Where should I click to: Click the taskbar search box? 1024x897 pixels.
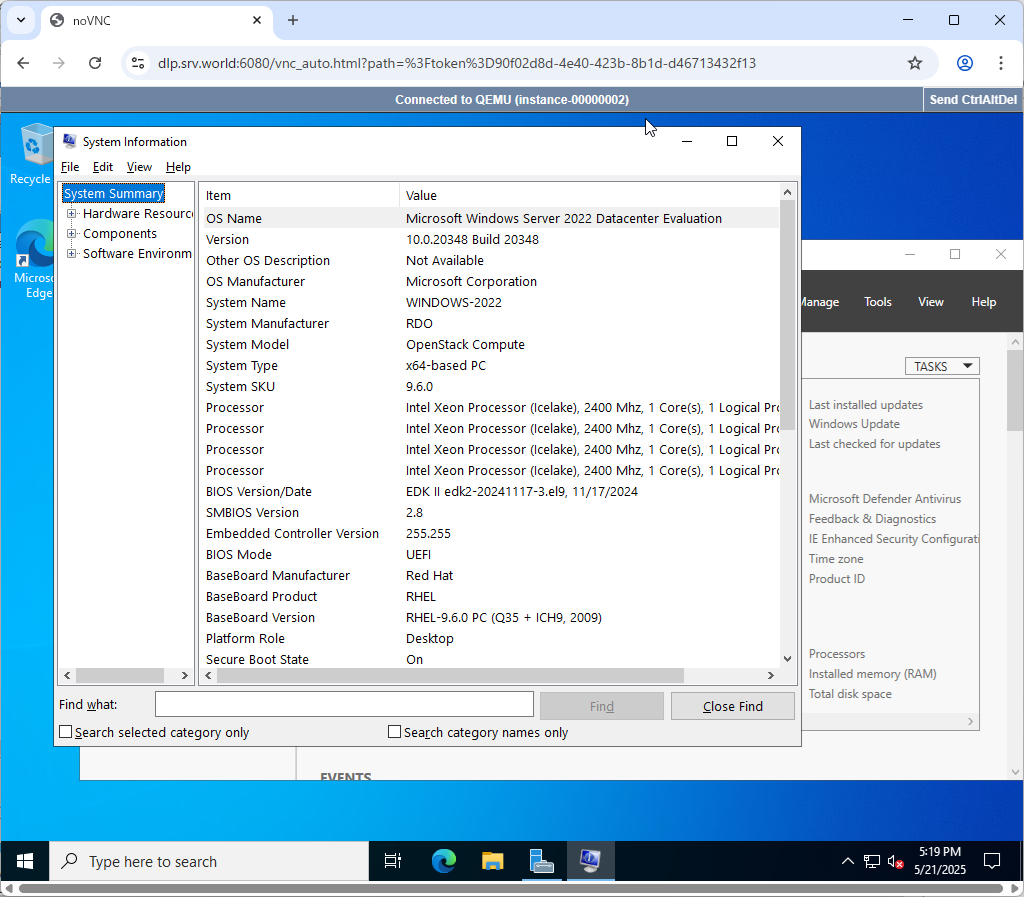coord(209,862)
